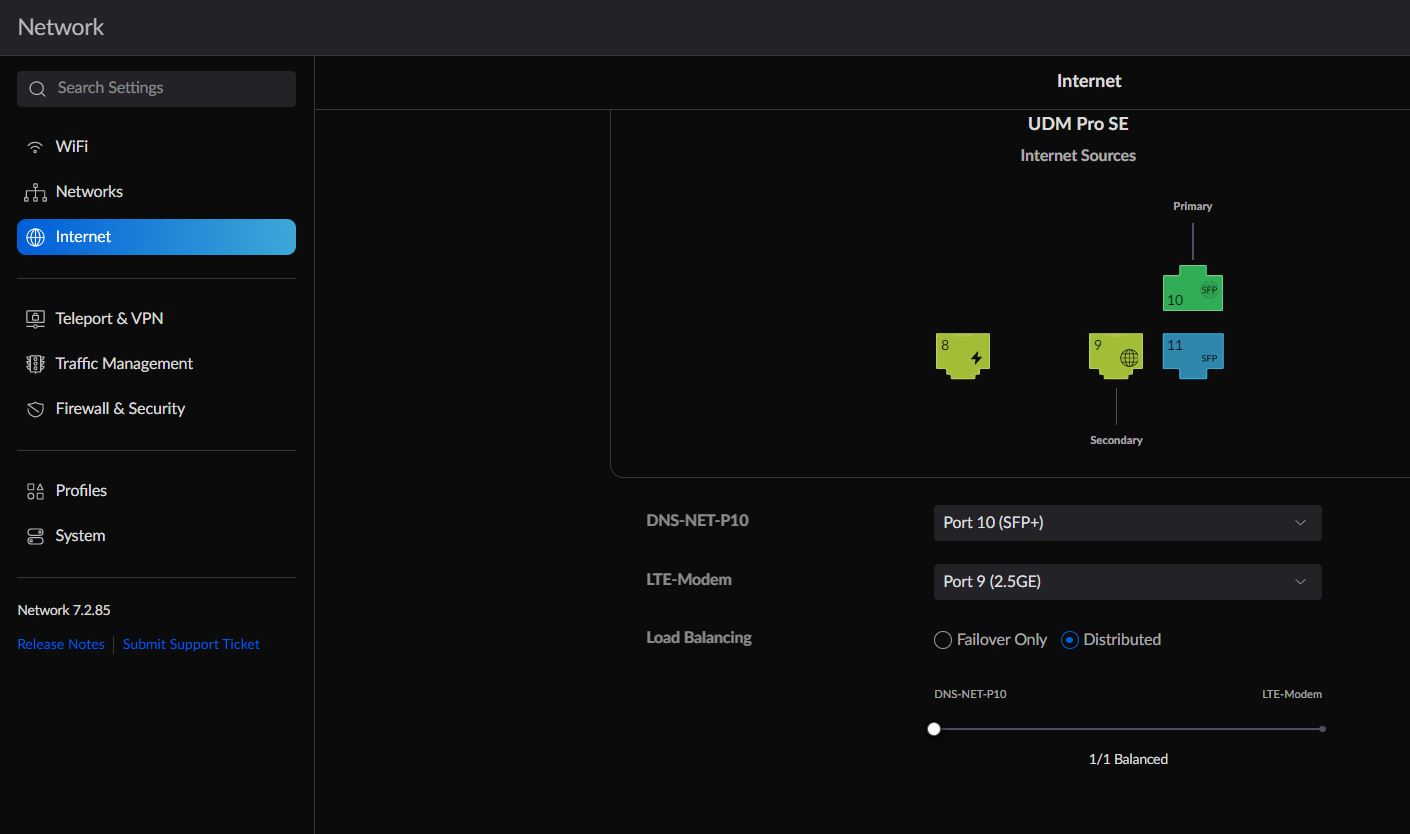1410x834 pixels.
Task: Click the Network 7.2.85 version text
Action: 64,610
